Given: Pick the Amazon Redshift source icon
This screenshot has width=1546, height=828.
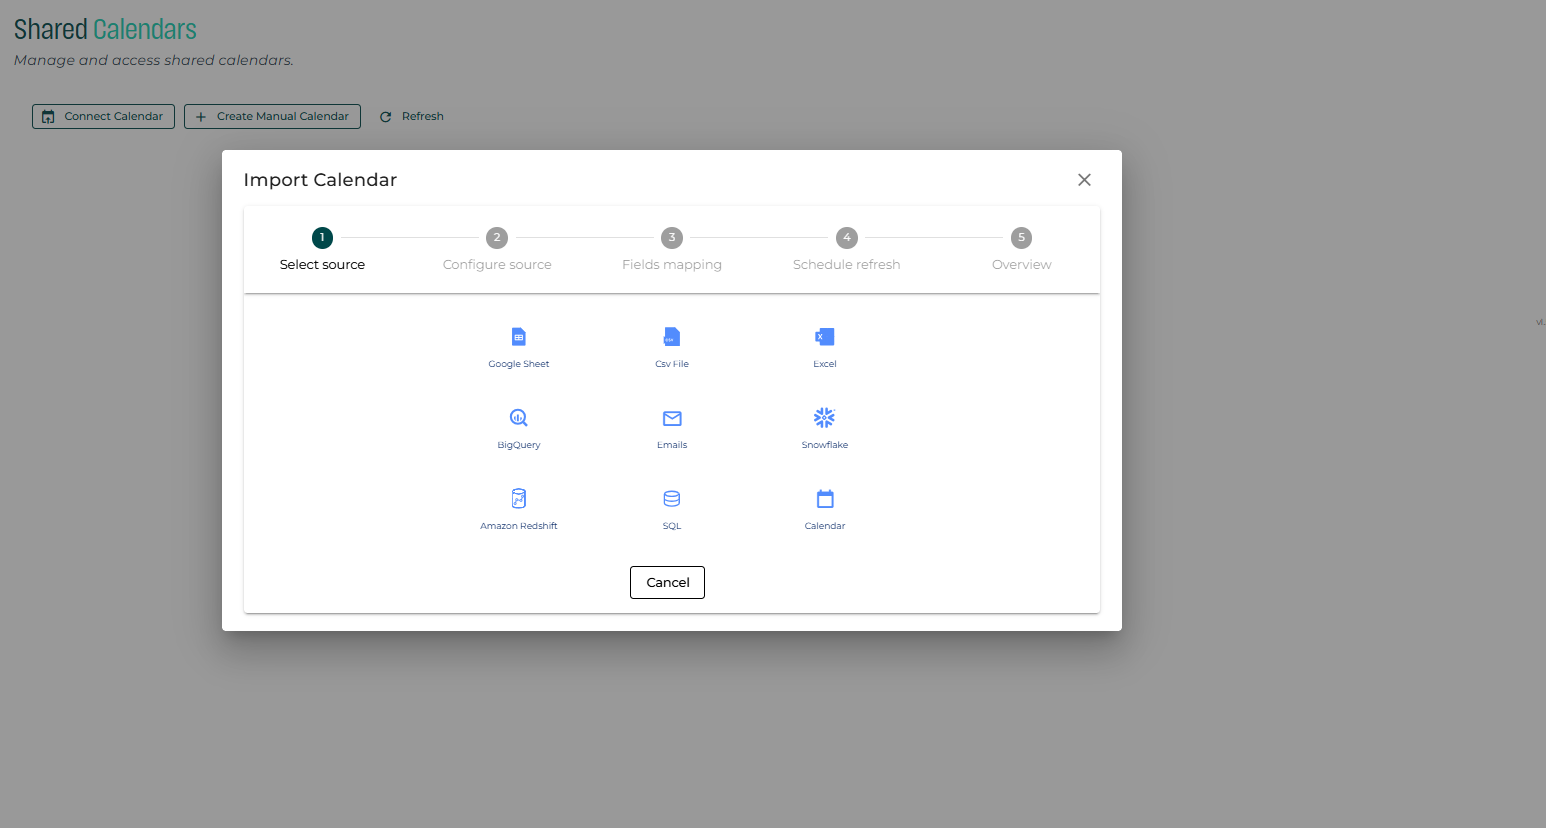Looking at the screenshot, I should (x=518, y=499).
